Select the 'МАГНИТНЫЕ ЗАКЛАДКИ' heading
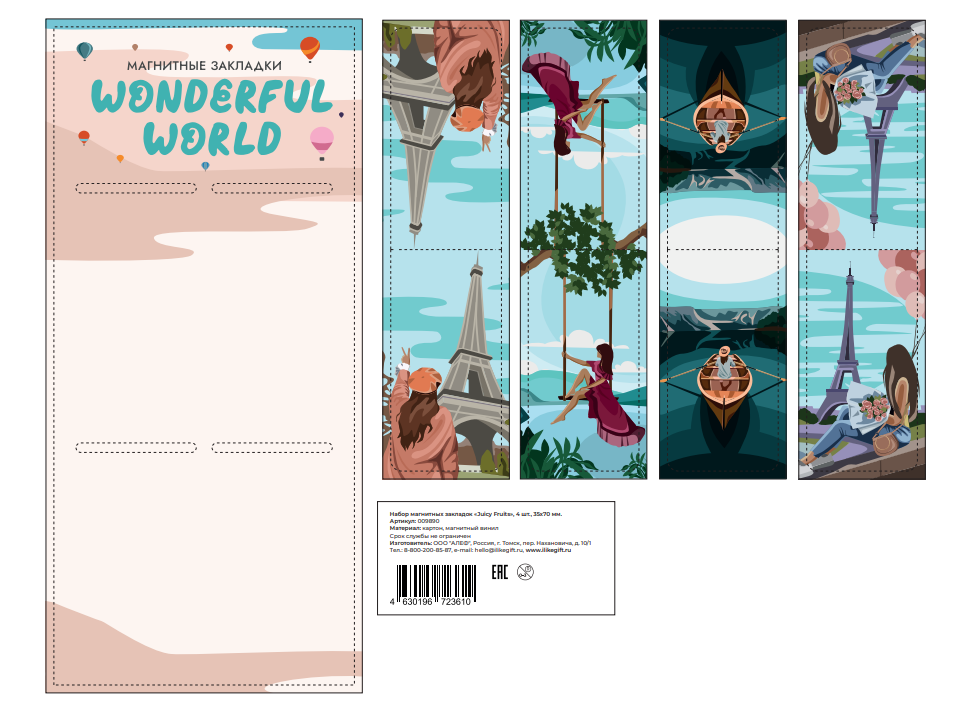The width and height of the screenshot is (958, 717). 204,65
